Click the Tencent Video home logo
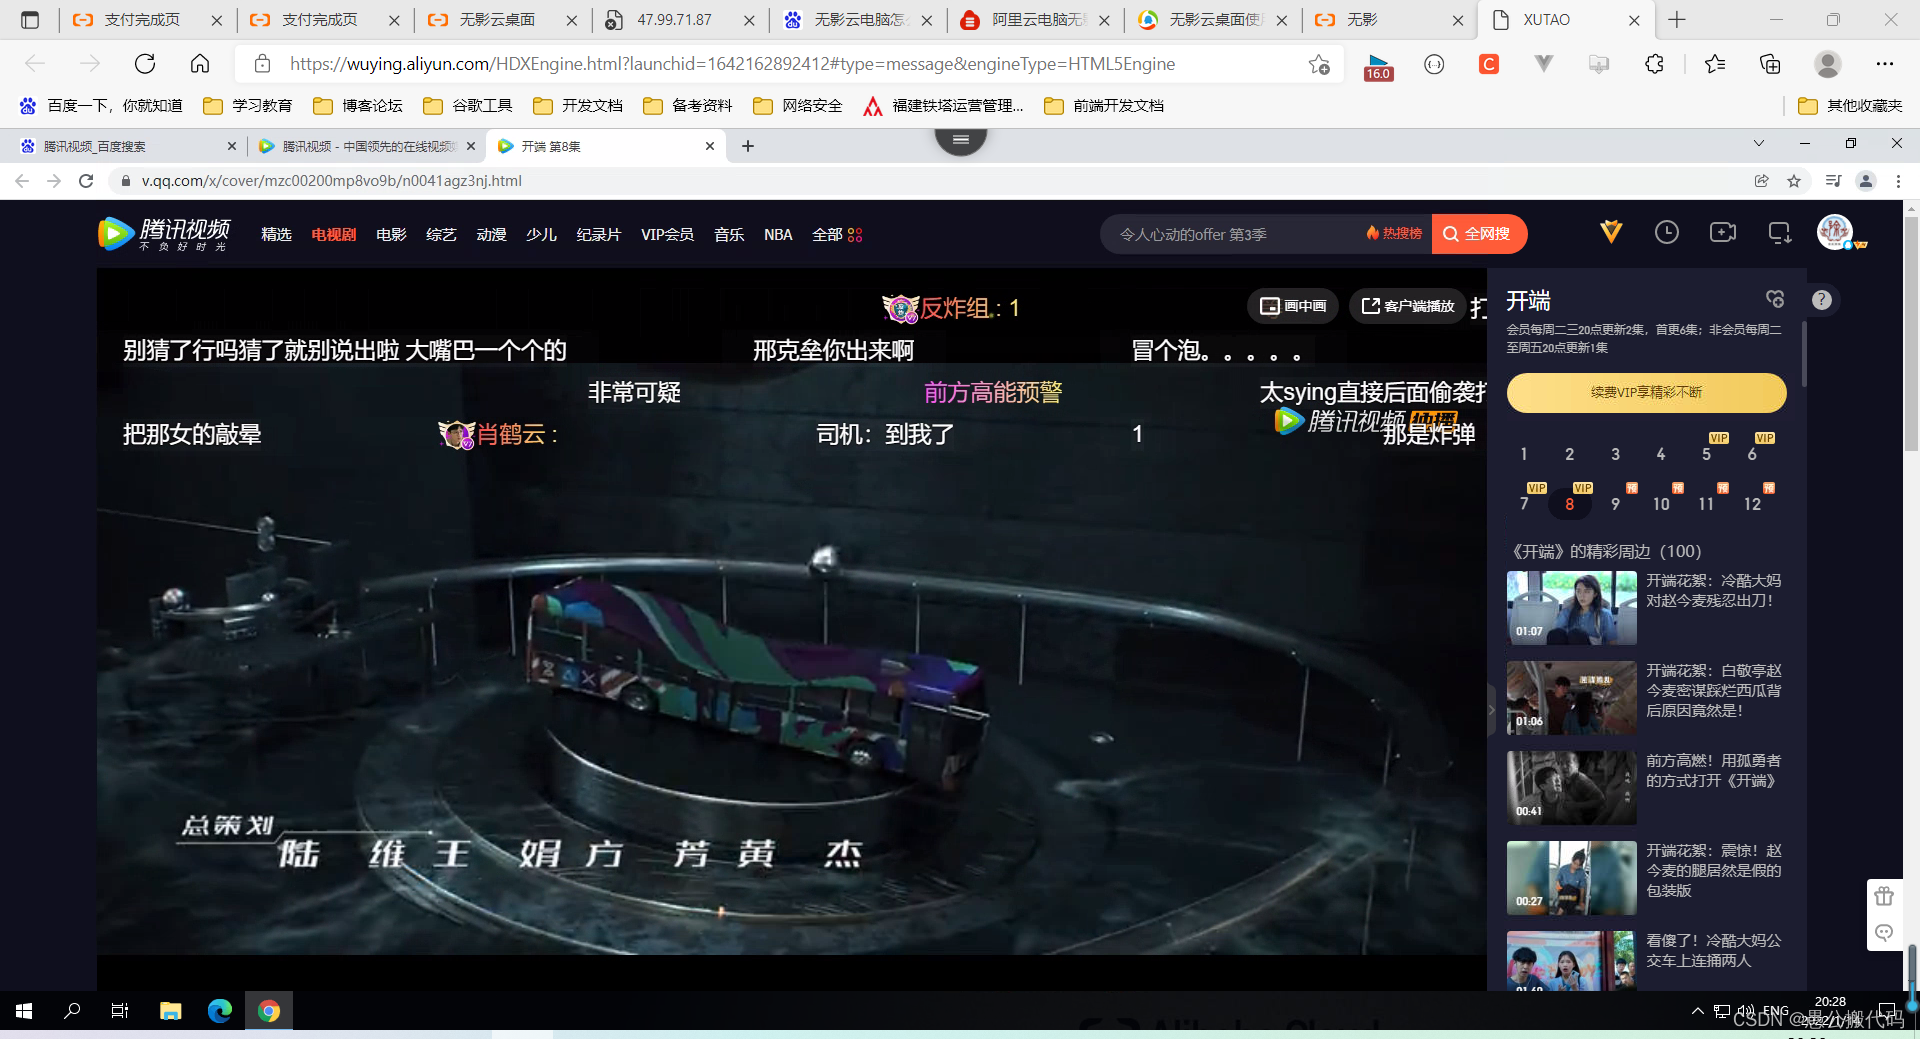The image size is (1920, 1039). 165,233
